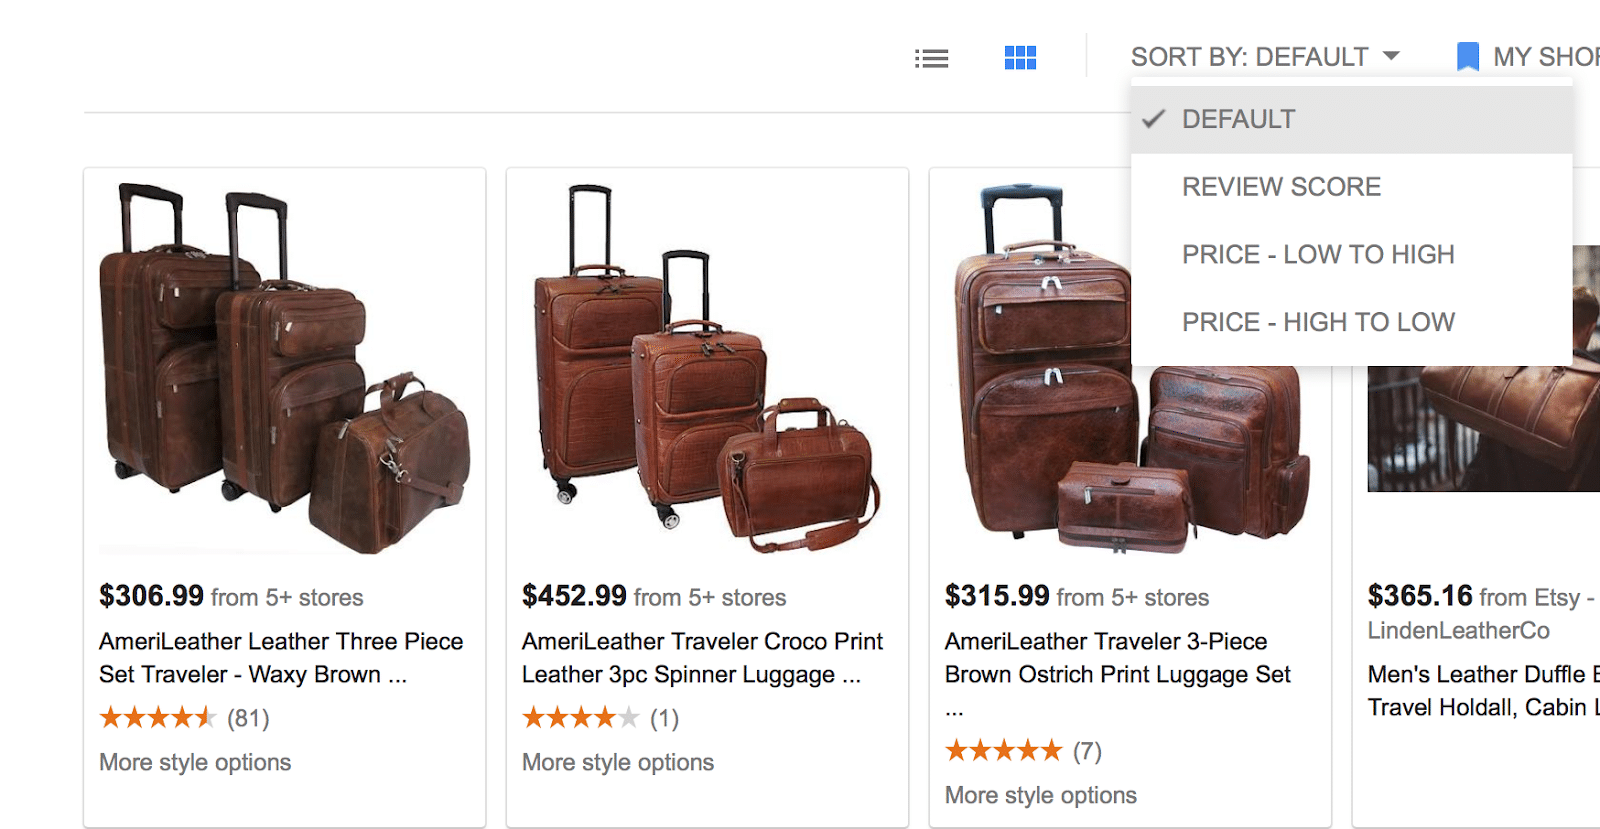Image resolution: width=1600 pixels, height=829 pixels.
Task: Open My Shortlist via the bookmark icon
Action: 1466,55
